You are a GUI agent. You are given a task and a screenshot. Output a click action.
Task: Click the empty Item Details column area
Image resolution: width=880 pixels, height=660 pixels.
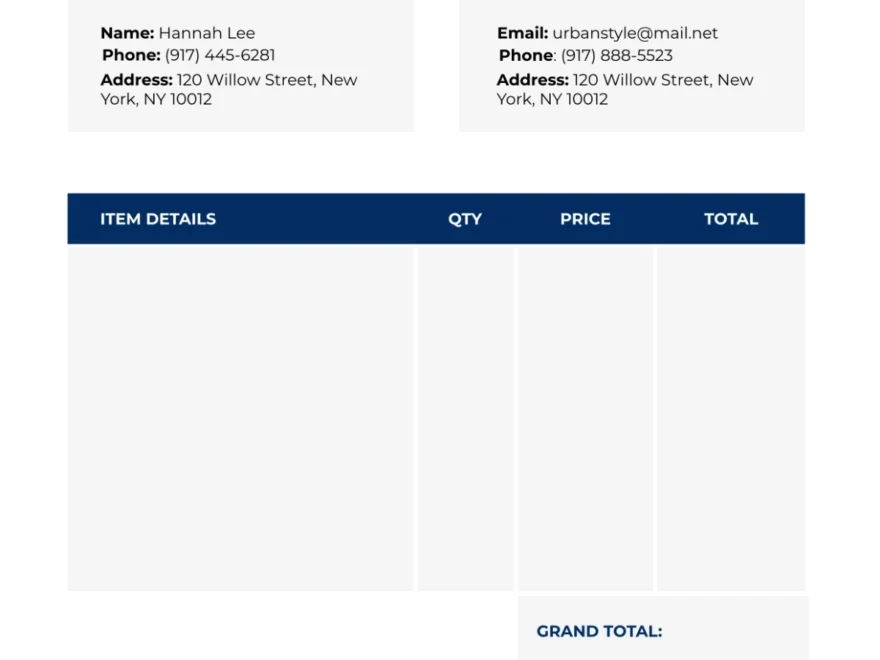point(240,418)
